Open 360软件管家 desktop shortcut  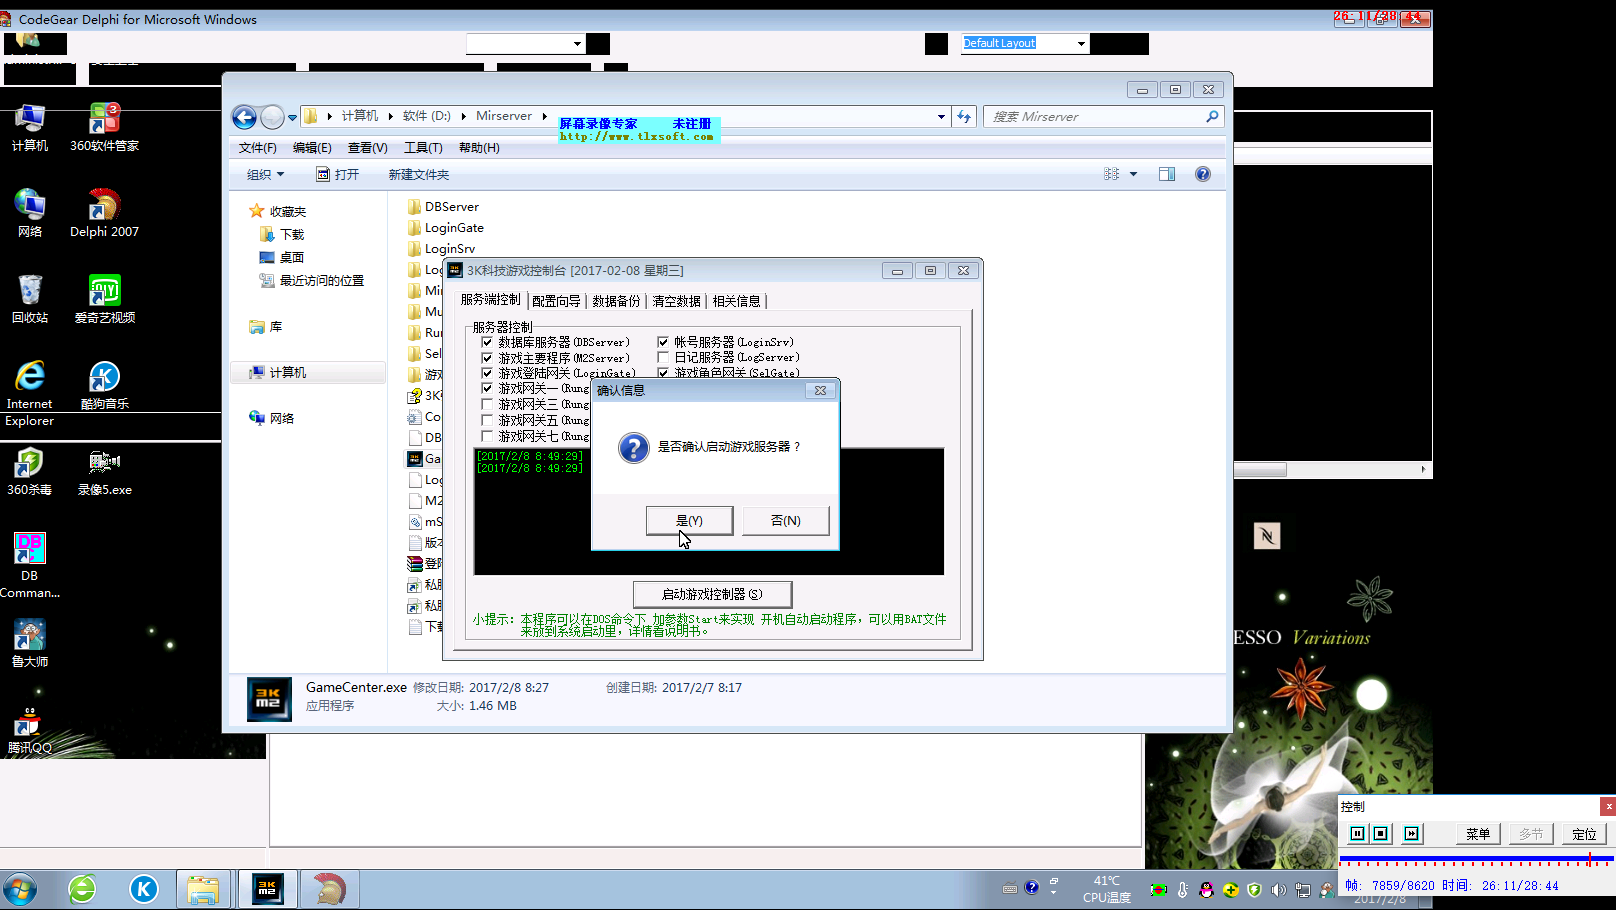click(104, 128)
